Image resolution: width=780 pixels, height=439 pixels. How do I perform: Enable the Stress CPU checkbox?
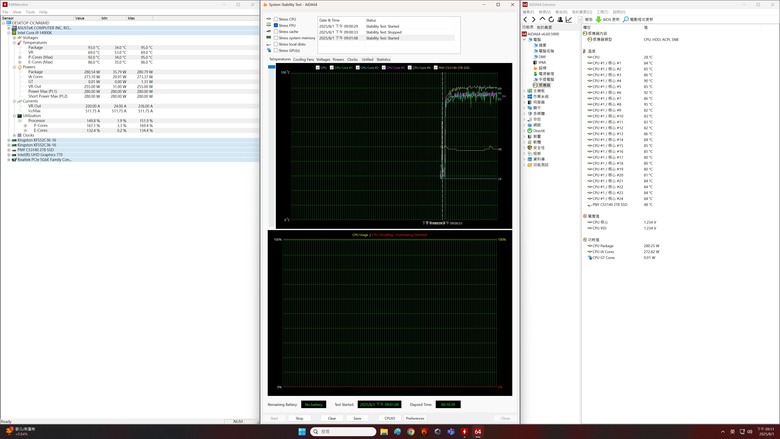tap(276, 19)
